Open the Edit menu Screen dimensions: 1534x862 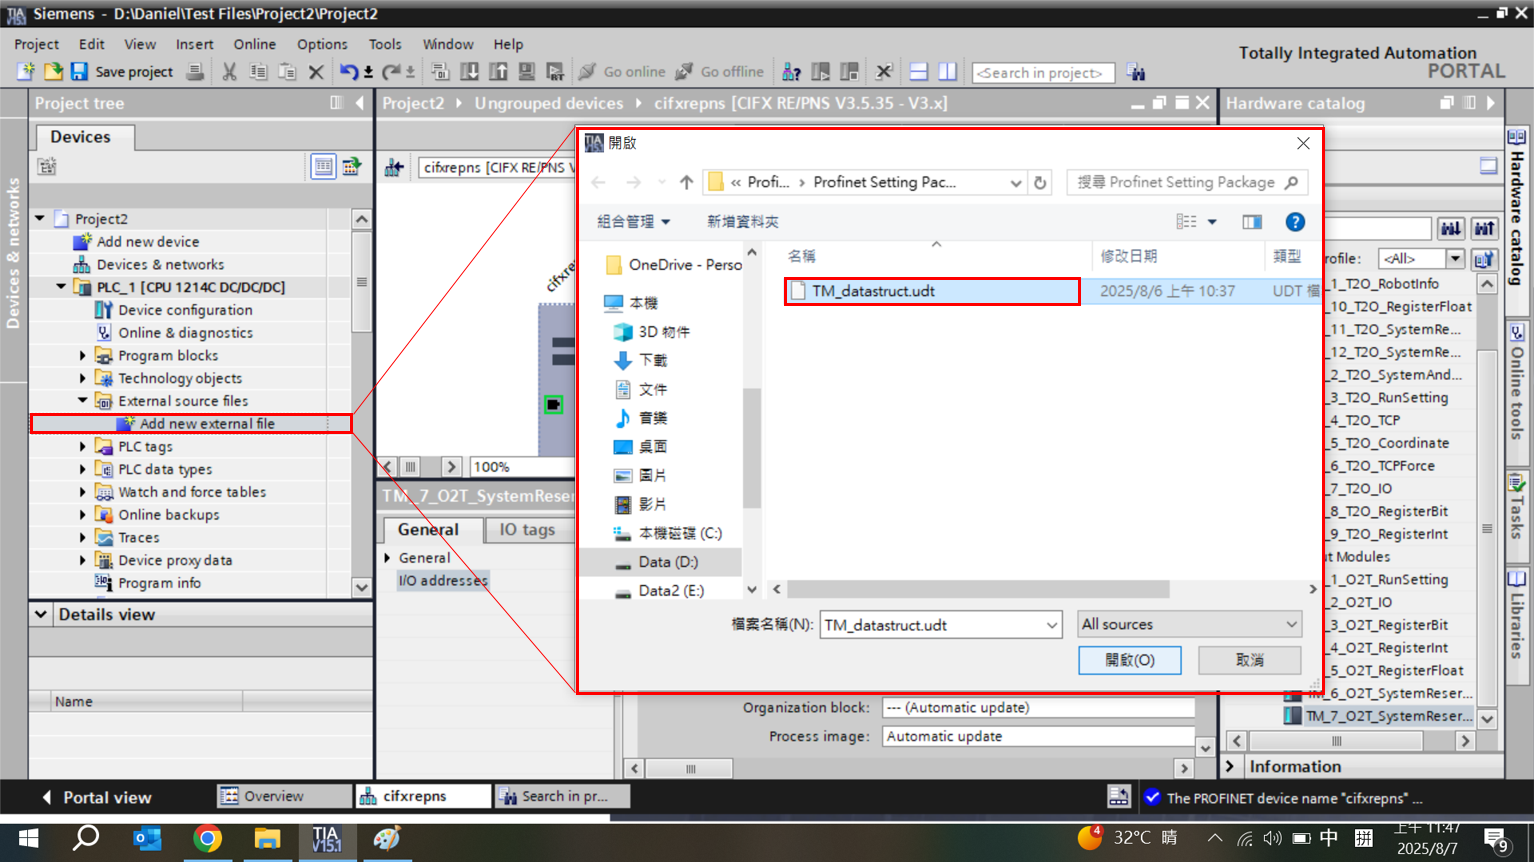92,44
